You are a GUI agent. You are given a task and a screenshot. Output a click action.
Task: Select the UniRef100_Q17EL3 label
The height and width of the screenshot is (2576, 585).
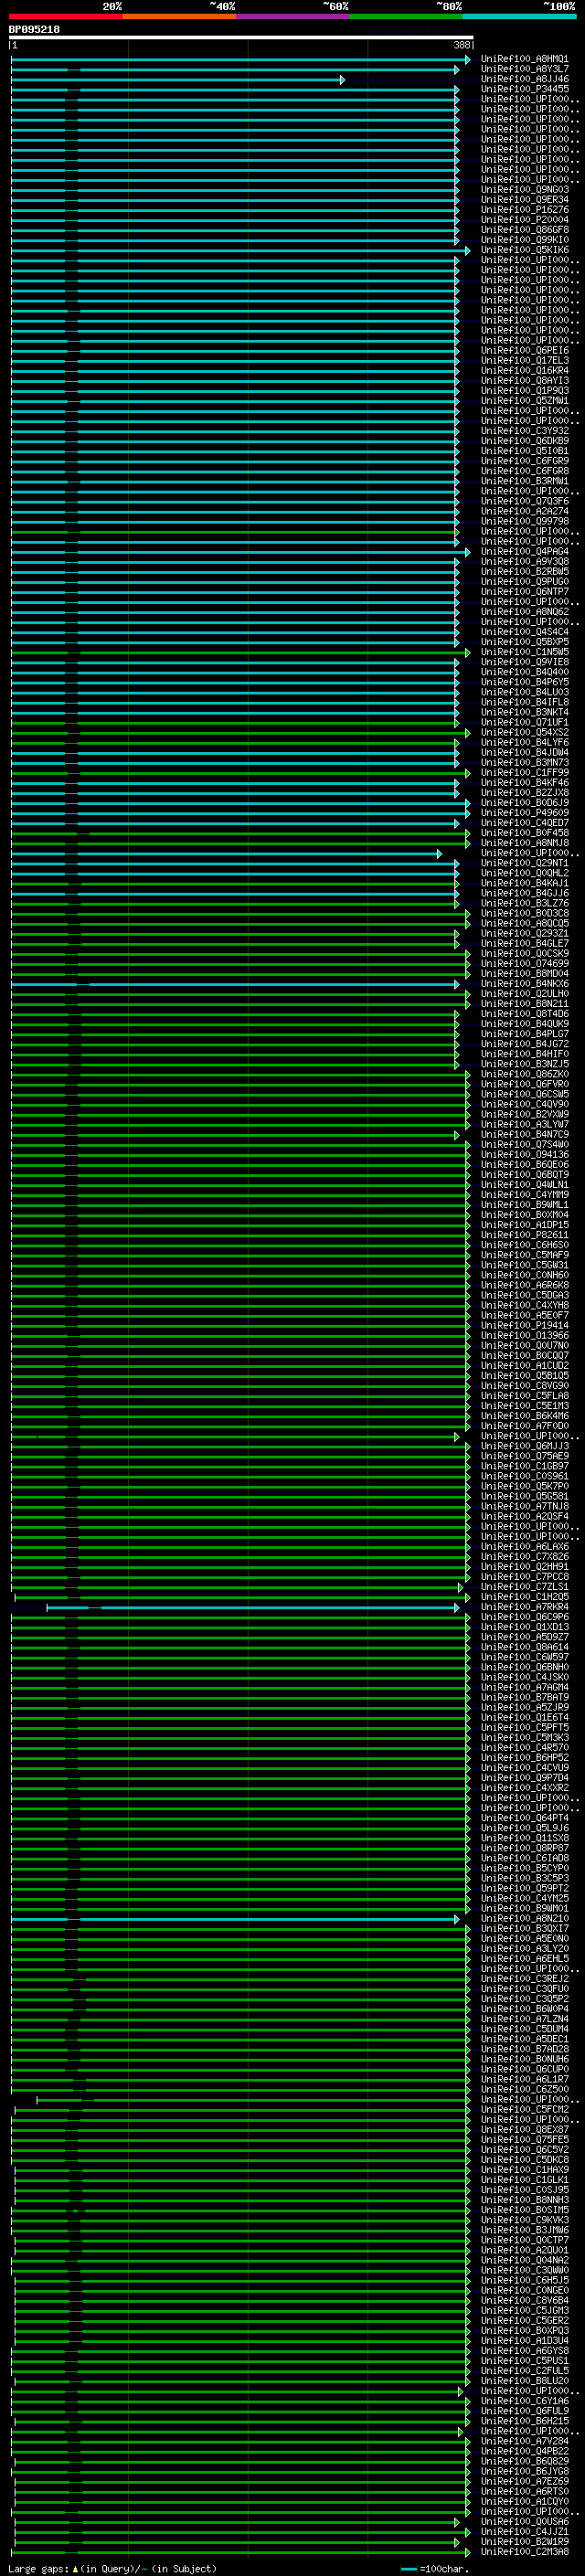pos(524,361)
